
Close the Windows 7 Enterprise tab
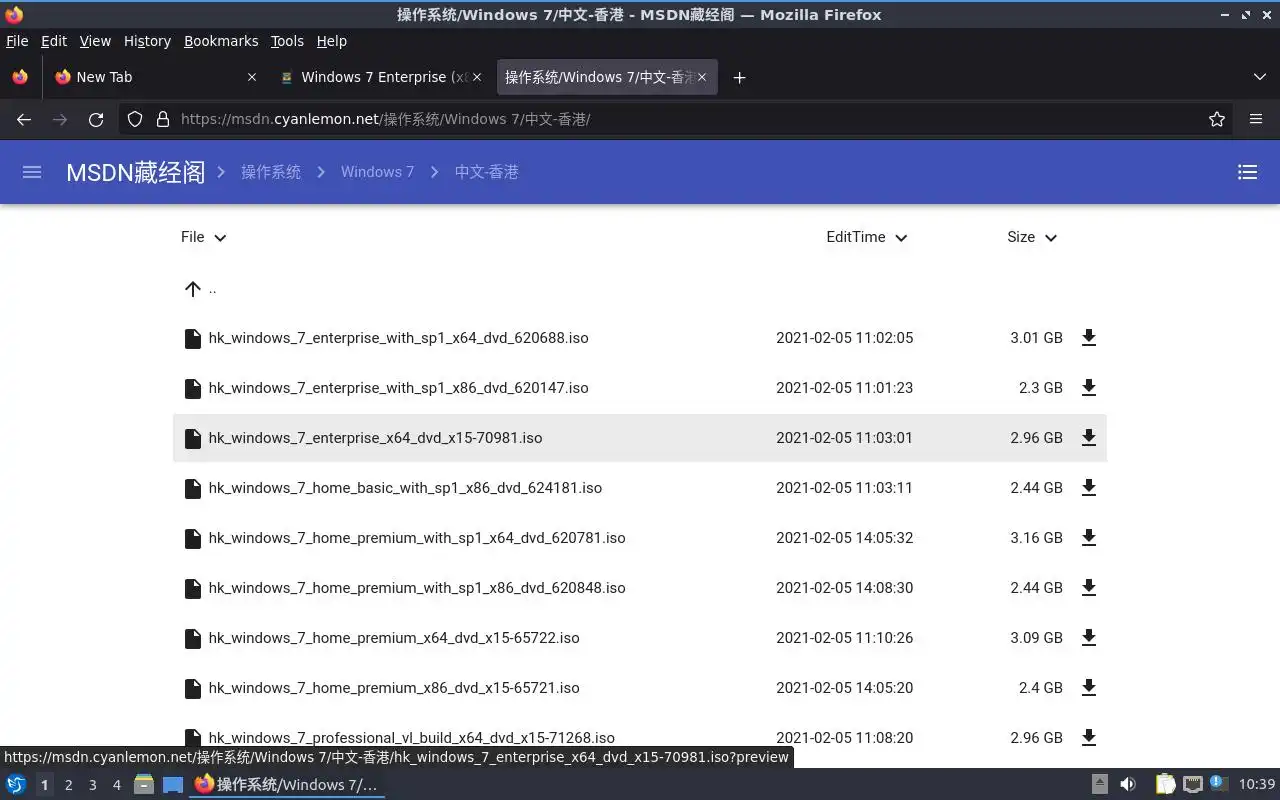pyautogui.click(x=477, y=77)
